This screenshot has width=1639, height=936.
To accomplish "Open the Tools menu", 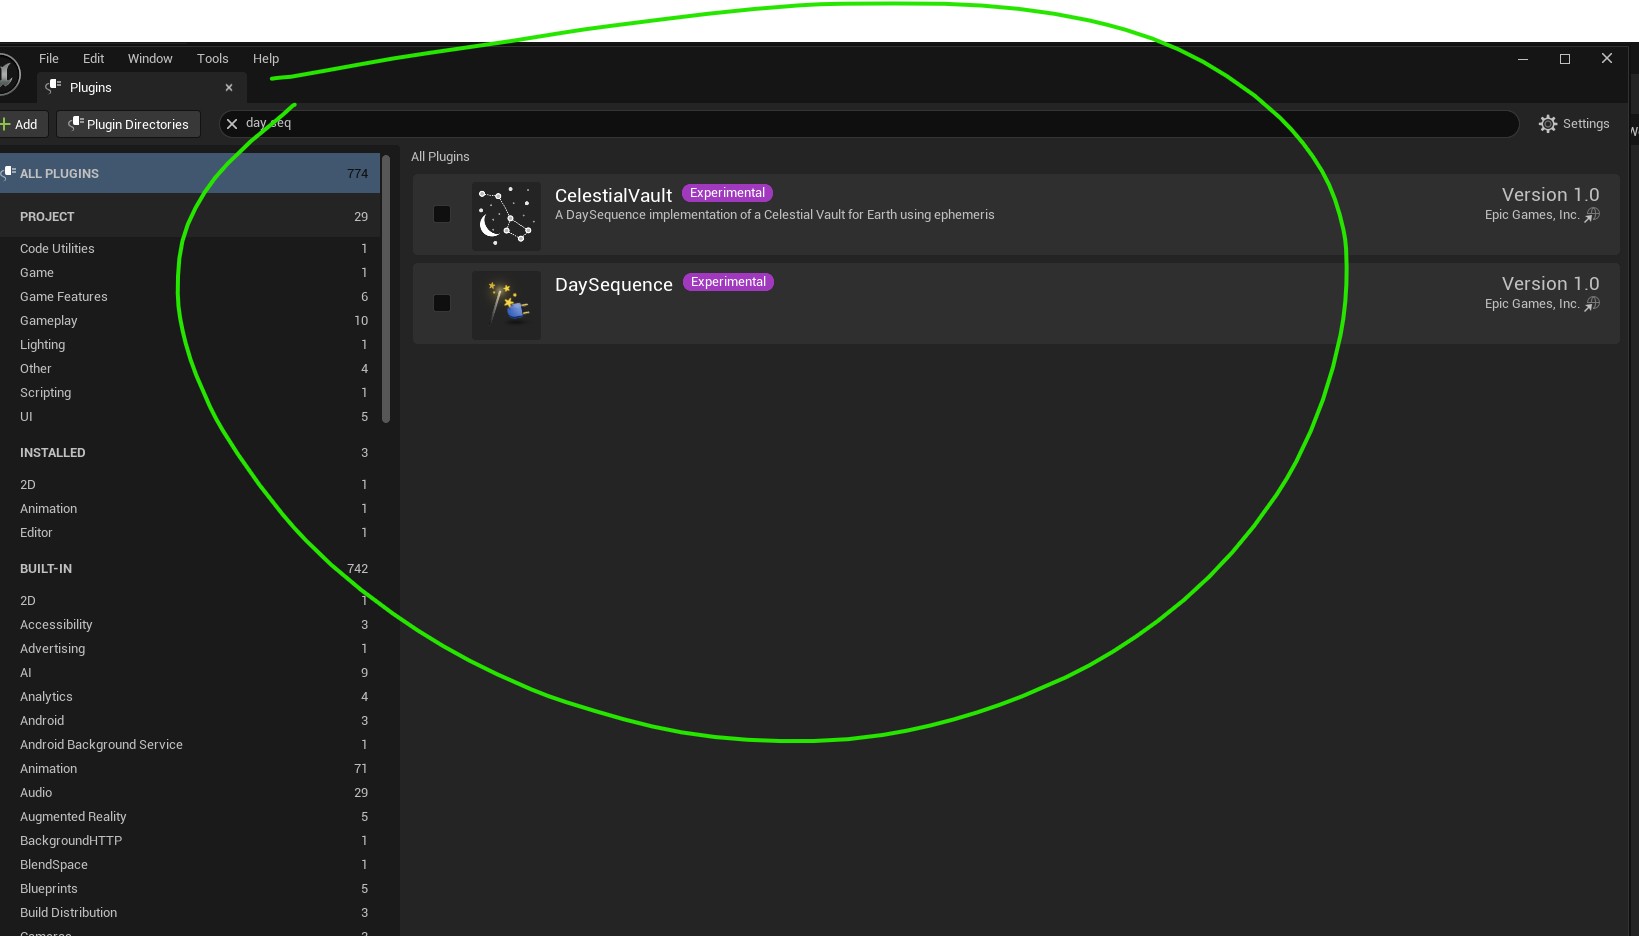I will pyautogui.click(x=213, y=59).
